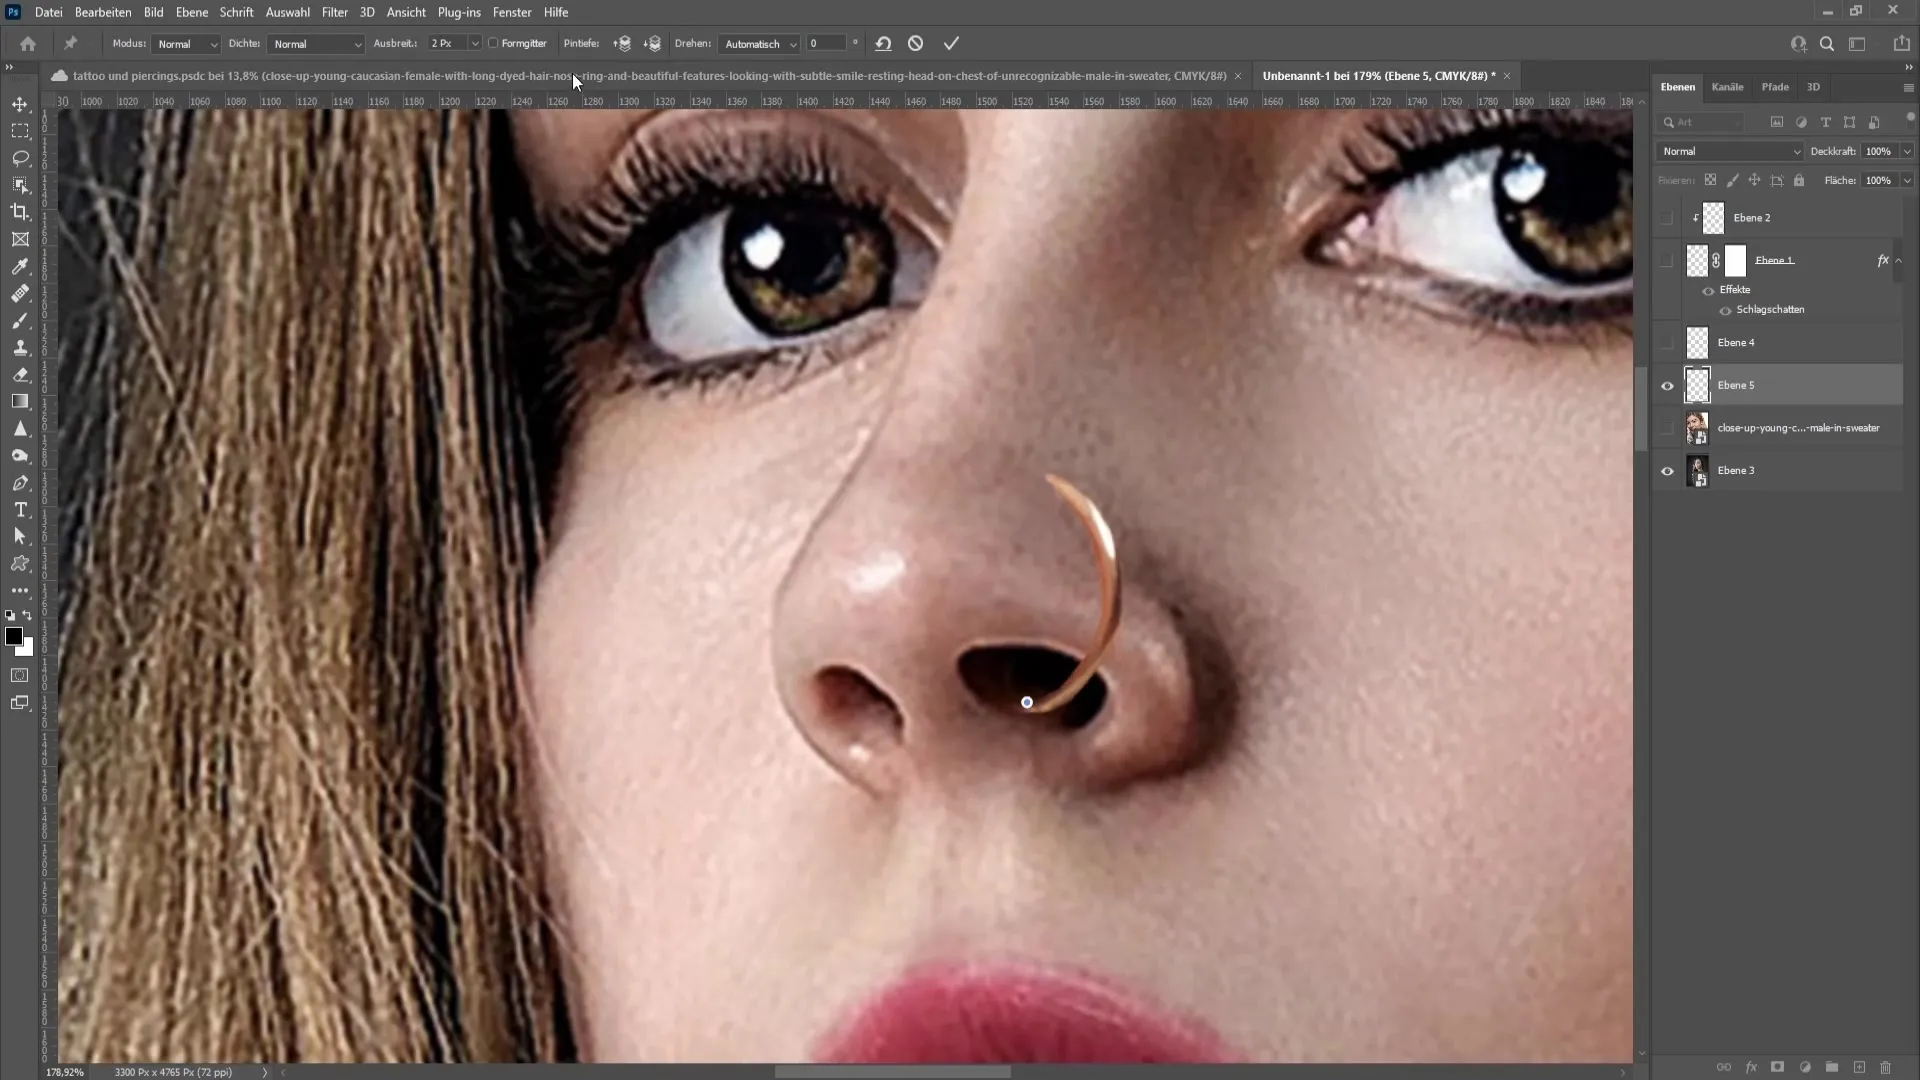The width and height of the screenshot is (1920, 1080).
Task: Toggle visibility of Ebene 3
Action: (1667, 469)
